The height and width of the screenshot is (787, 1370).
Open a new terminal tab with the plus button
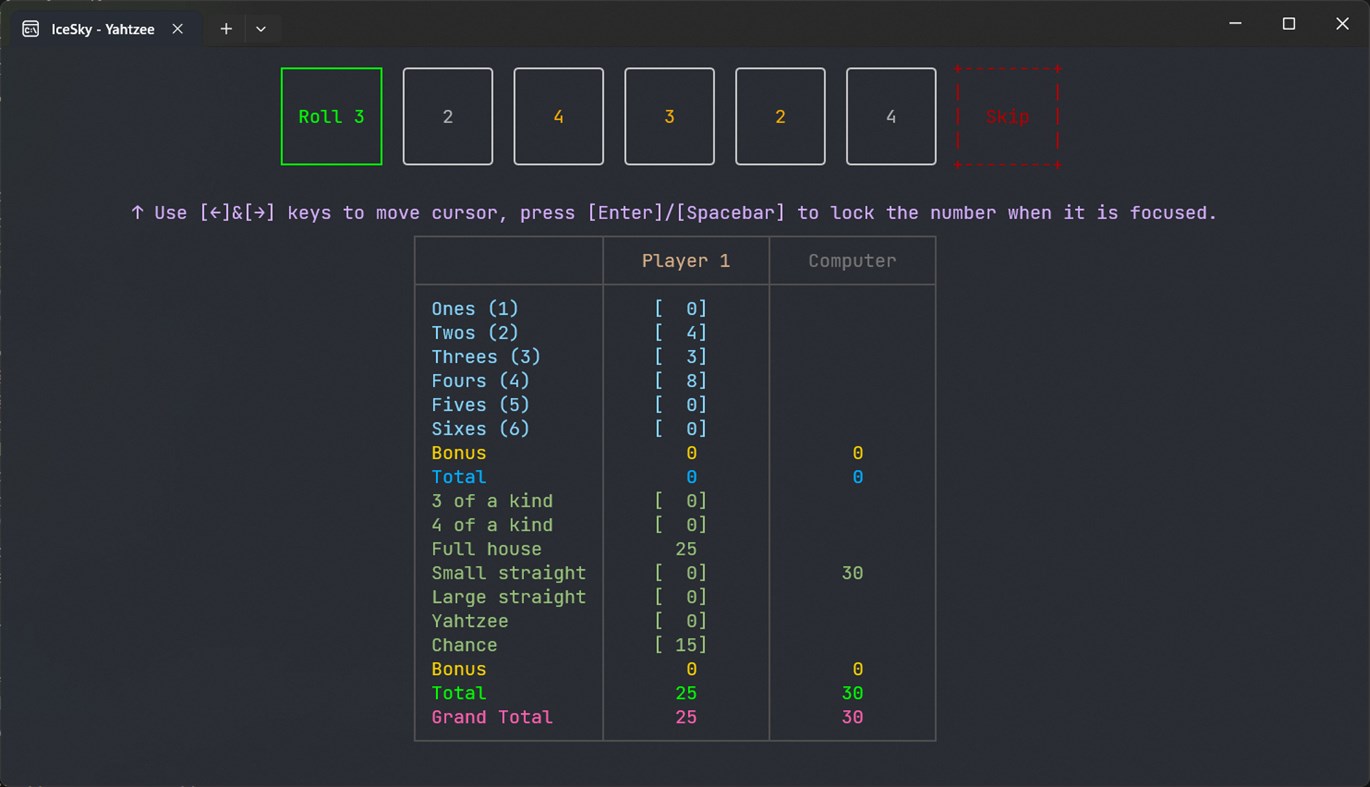[225, 29]
